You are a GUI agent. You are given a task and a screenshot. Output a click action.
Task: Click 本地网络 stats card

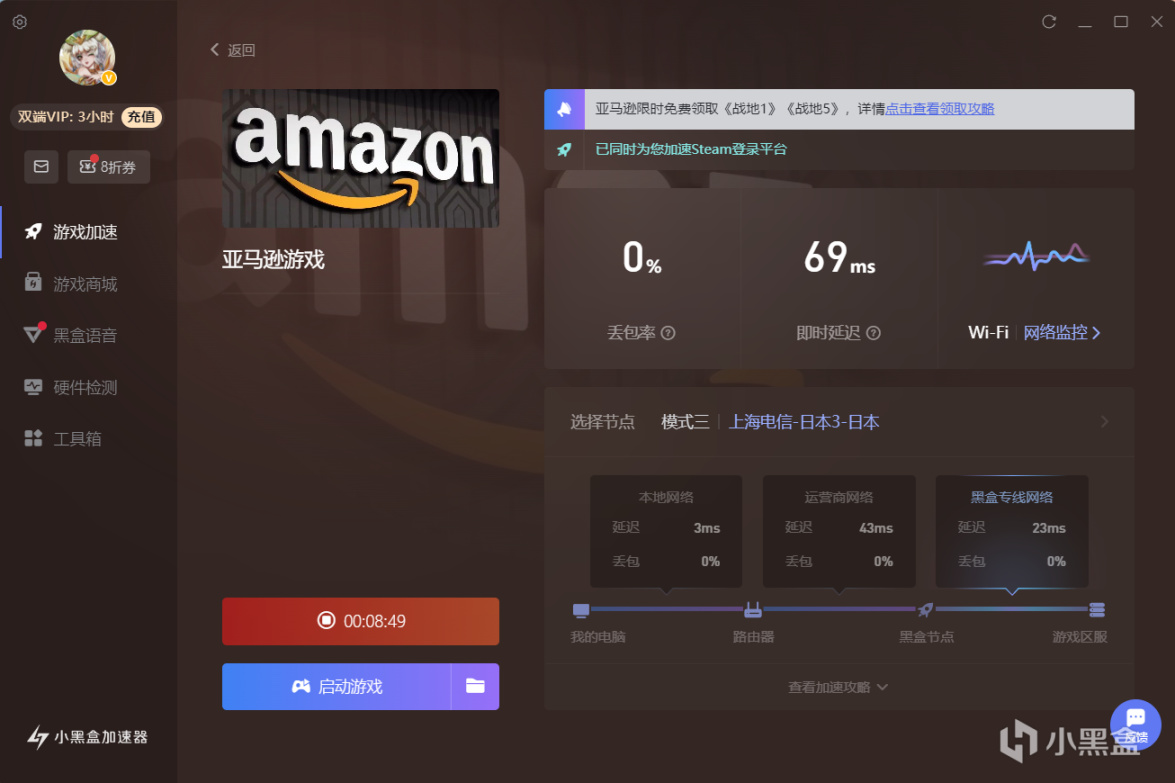[666, 530]
